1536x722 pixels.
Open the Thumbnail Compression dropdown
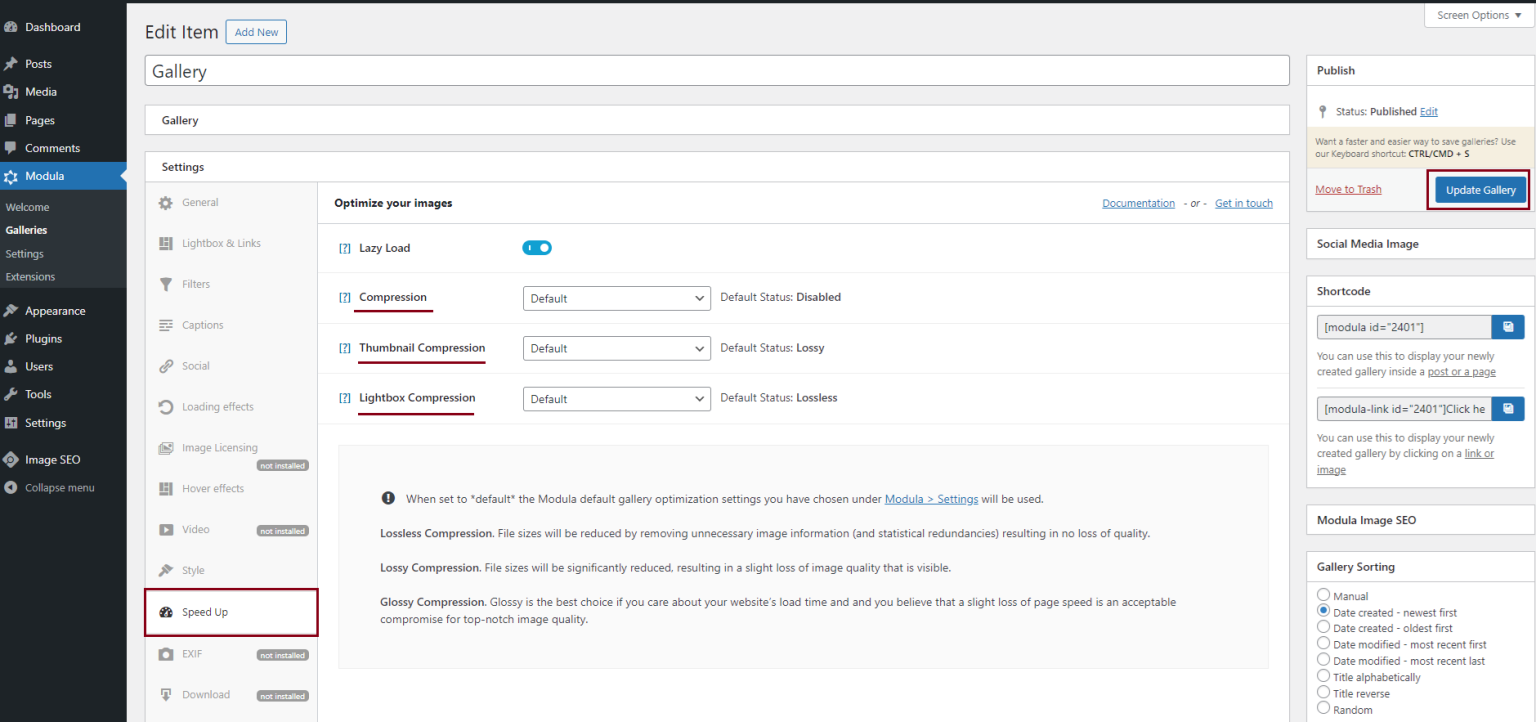pyautogui.click(x=616, y=348)
